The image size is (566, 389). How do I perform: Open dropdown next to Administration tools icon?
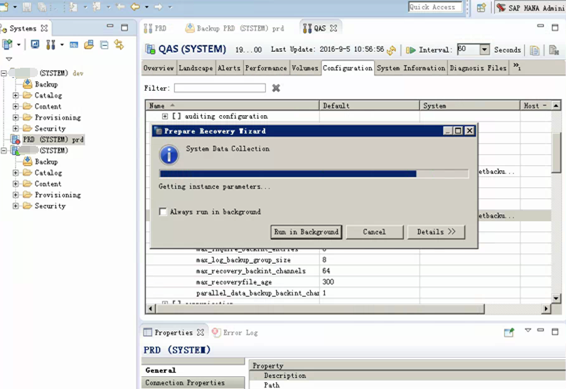62,45
